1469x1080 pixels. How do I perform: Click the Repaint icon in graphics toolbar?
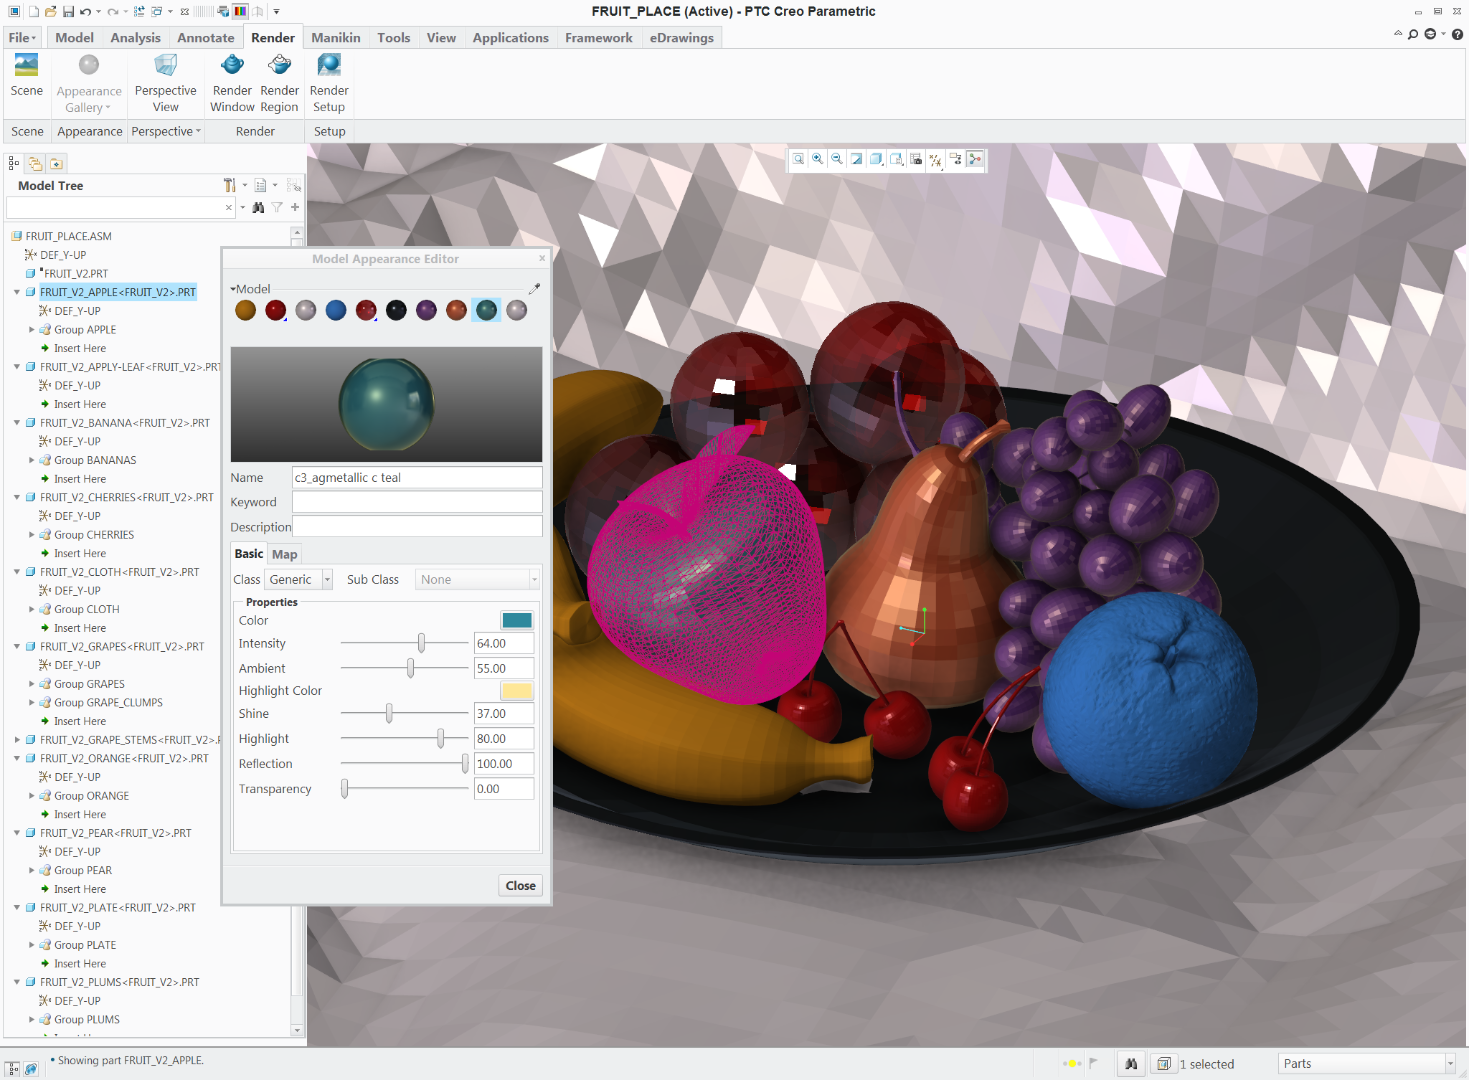pos(857,159)
